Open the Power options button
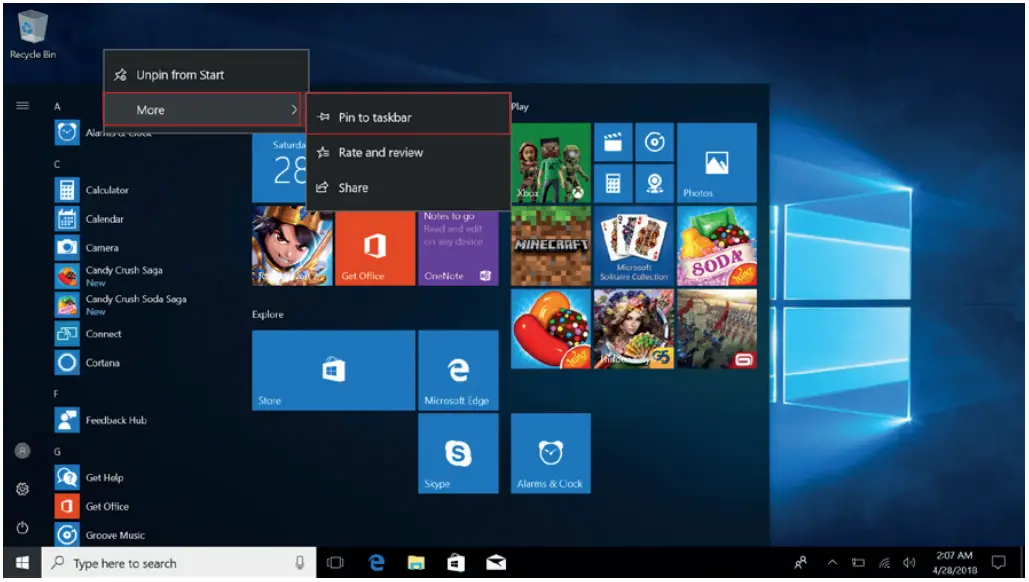Viewport: 1029px width, 582px height. 22,527
